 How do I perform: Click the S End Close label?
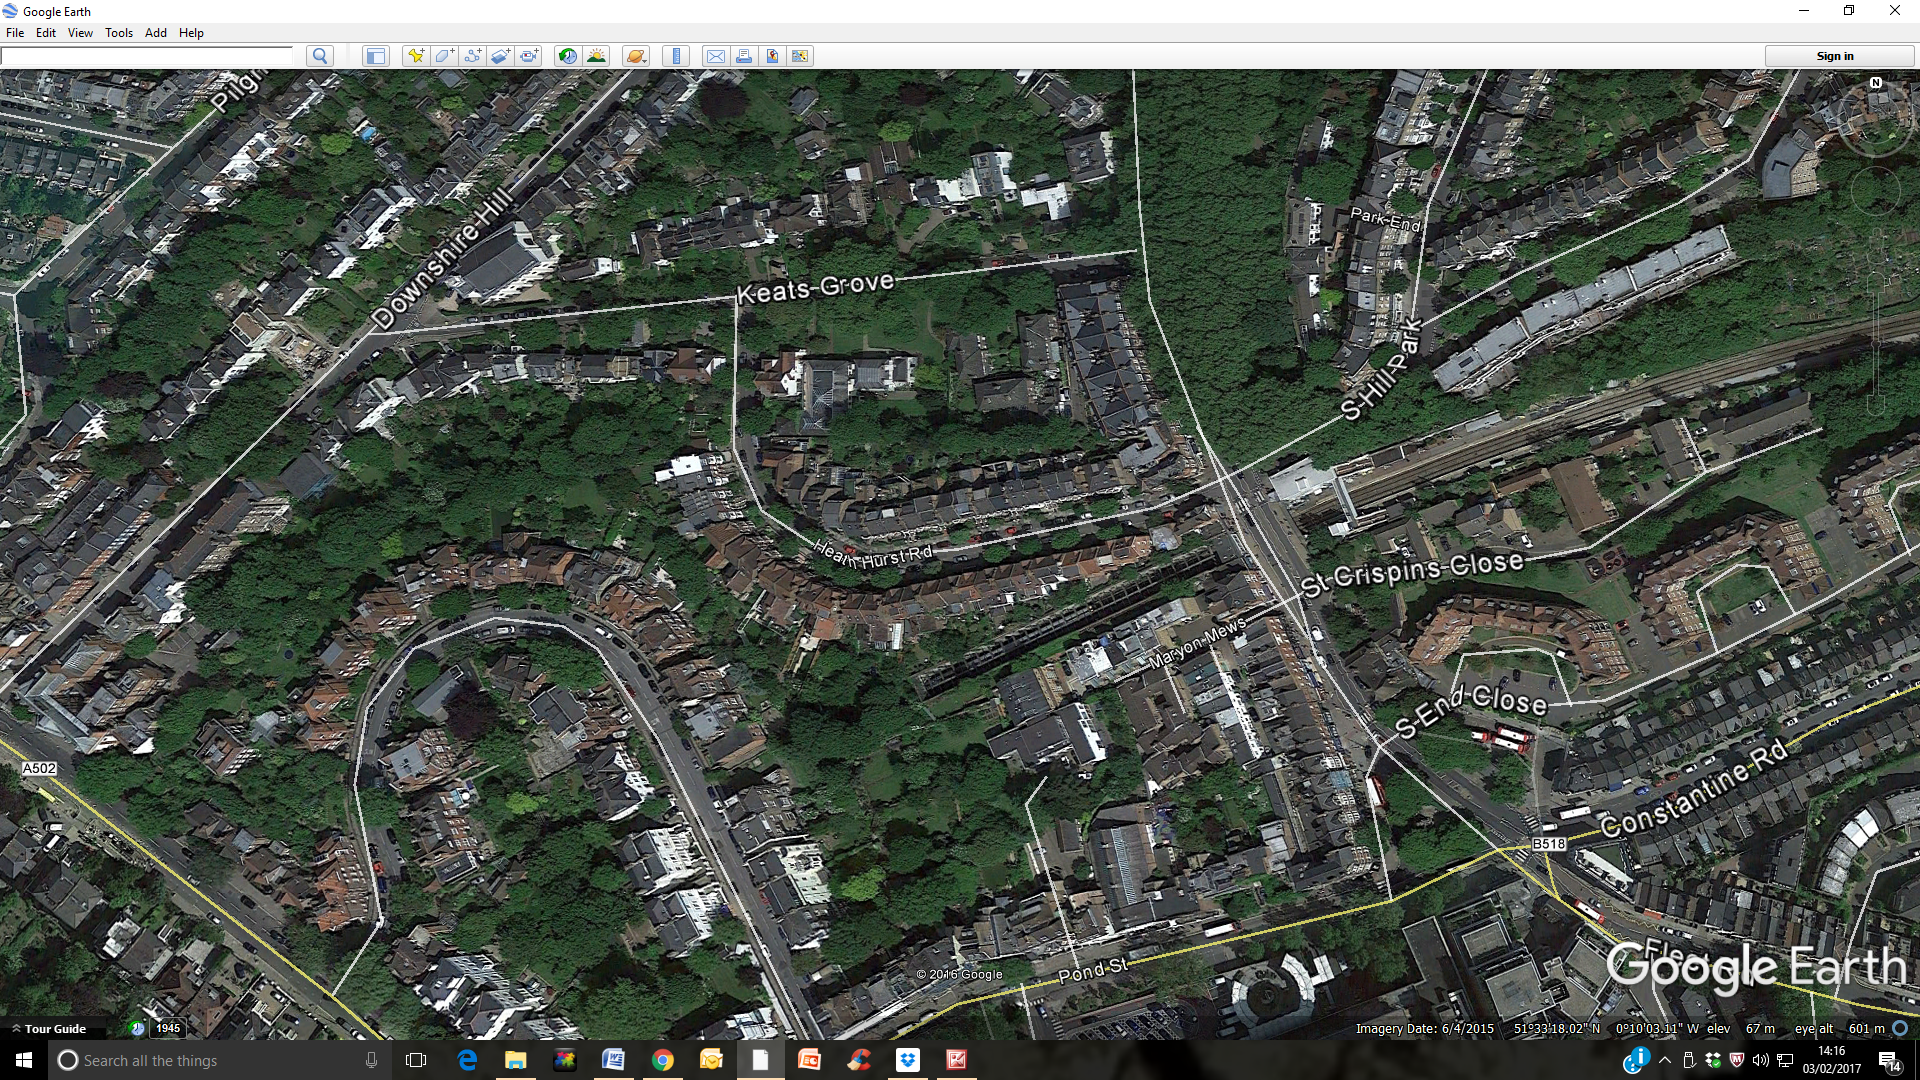(1471, 709)
